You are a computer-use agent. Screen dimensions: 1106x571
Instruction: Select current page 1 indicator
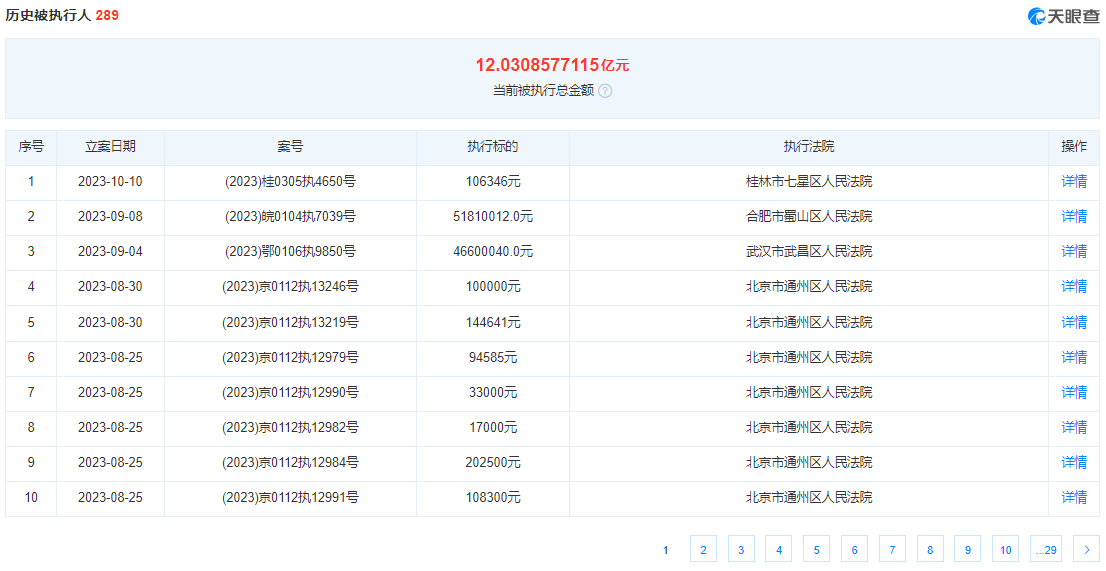[x=665, y=549]
